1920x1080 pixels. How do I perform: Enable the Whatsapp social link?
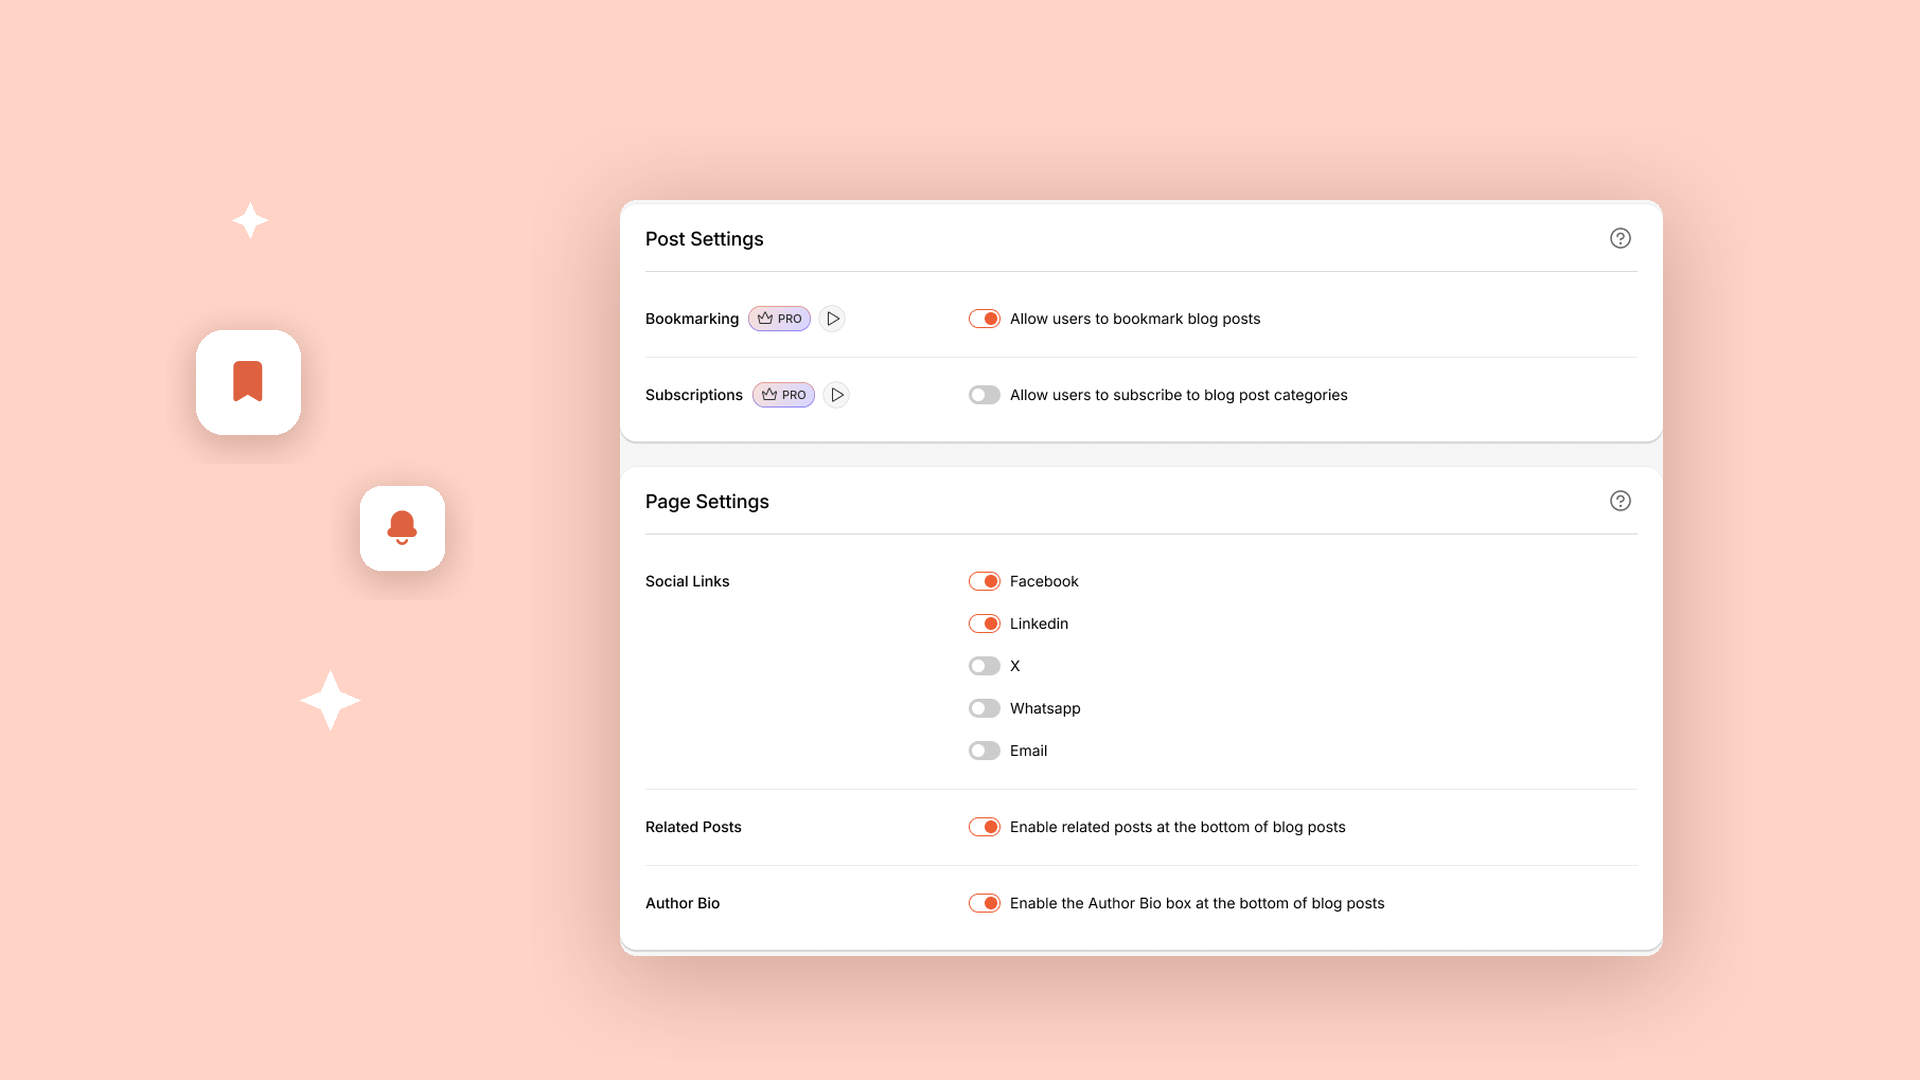click(x=984, y=708)
